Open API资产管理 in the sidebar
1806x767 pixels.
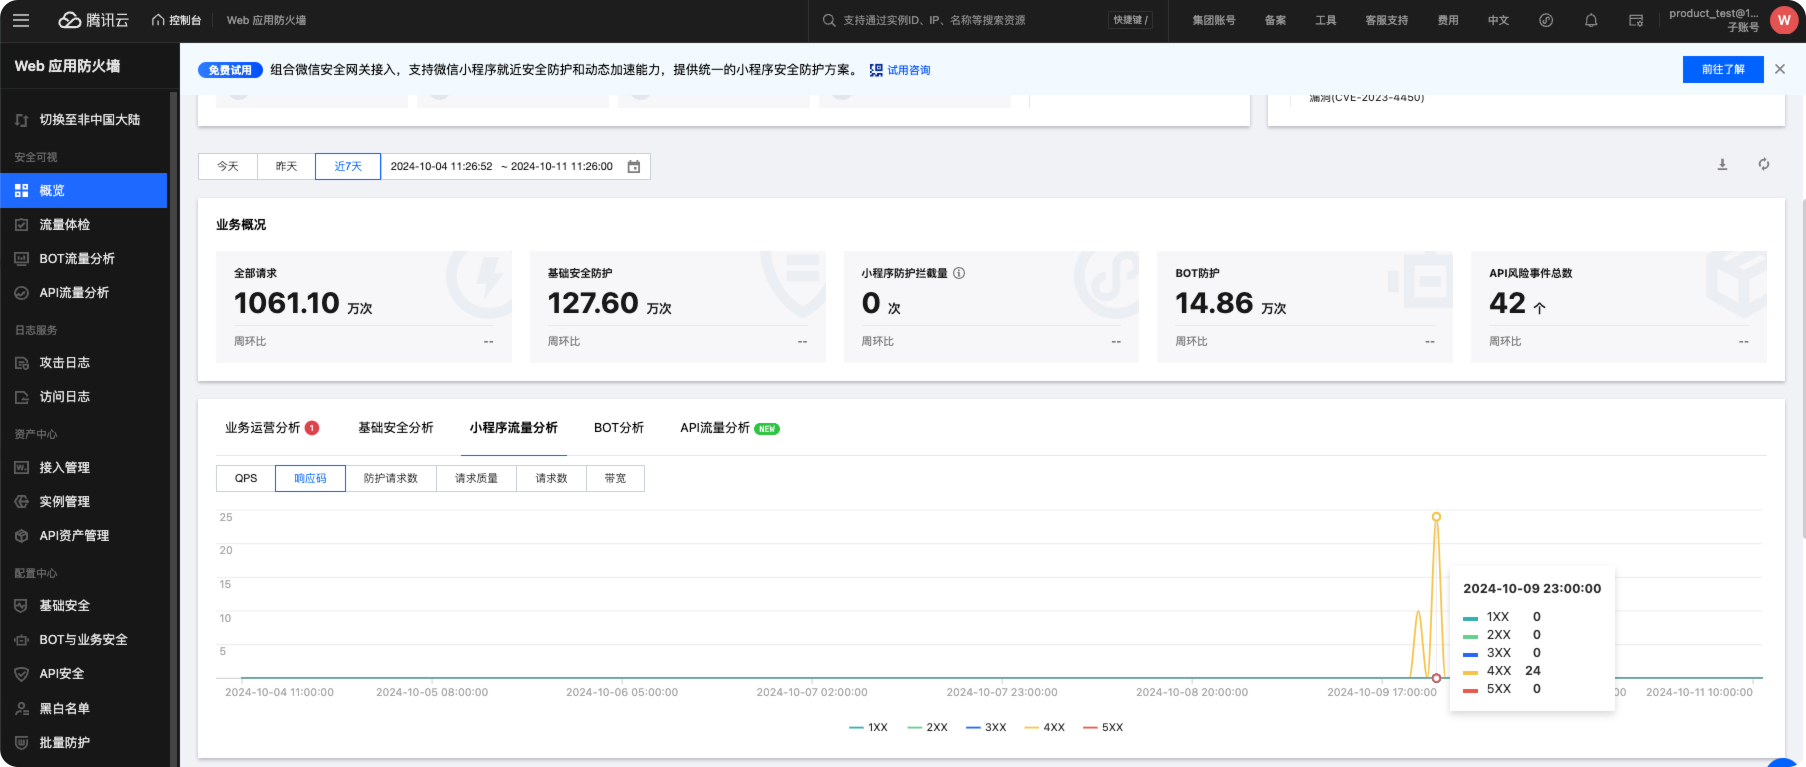pyautogui.click(x=84, y=535)
